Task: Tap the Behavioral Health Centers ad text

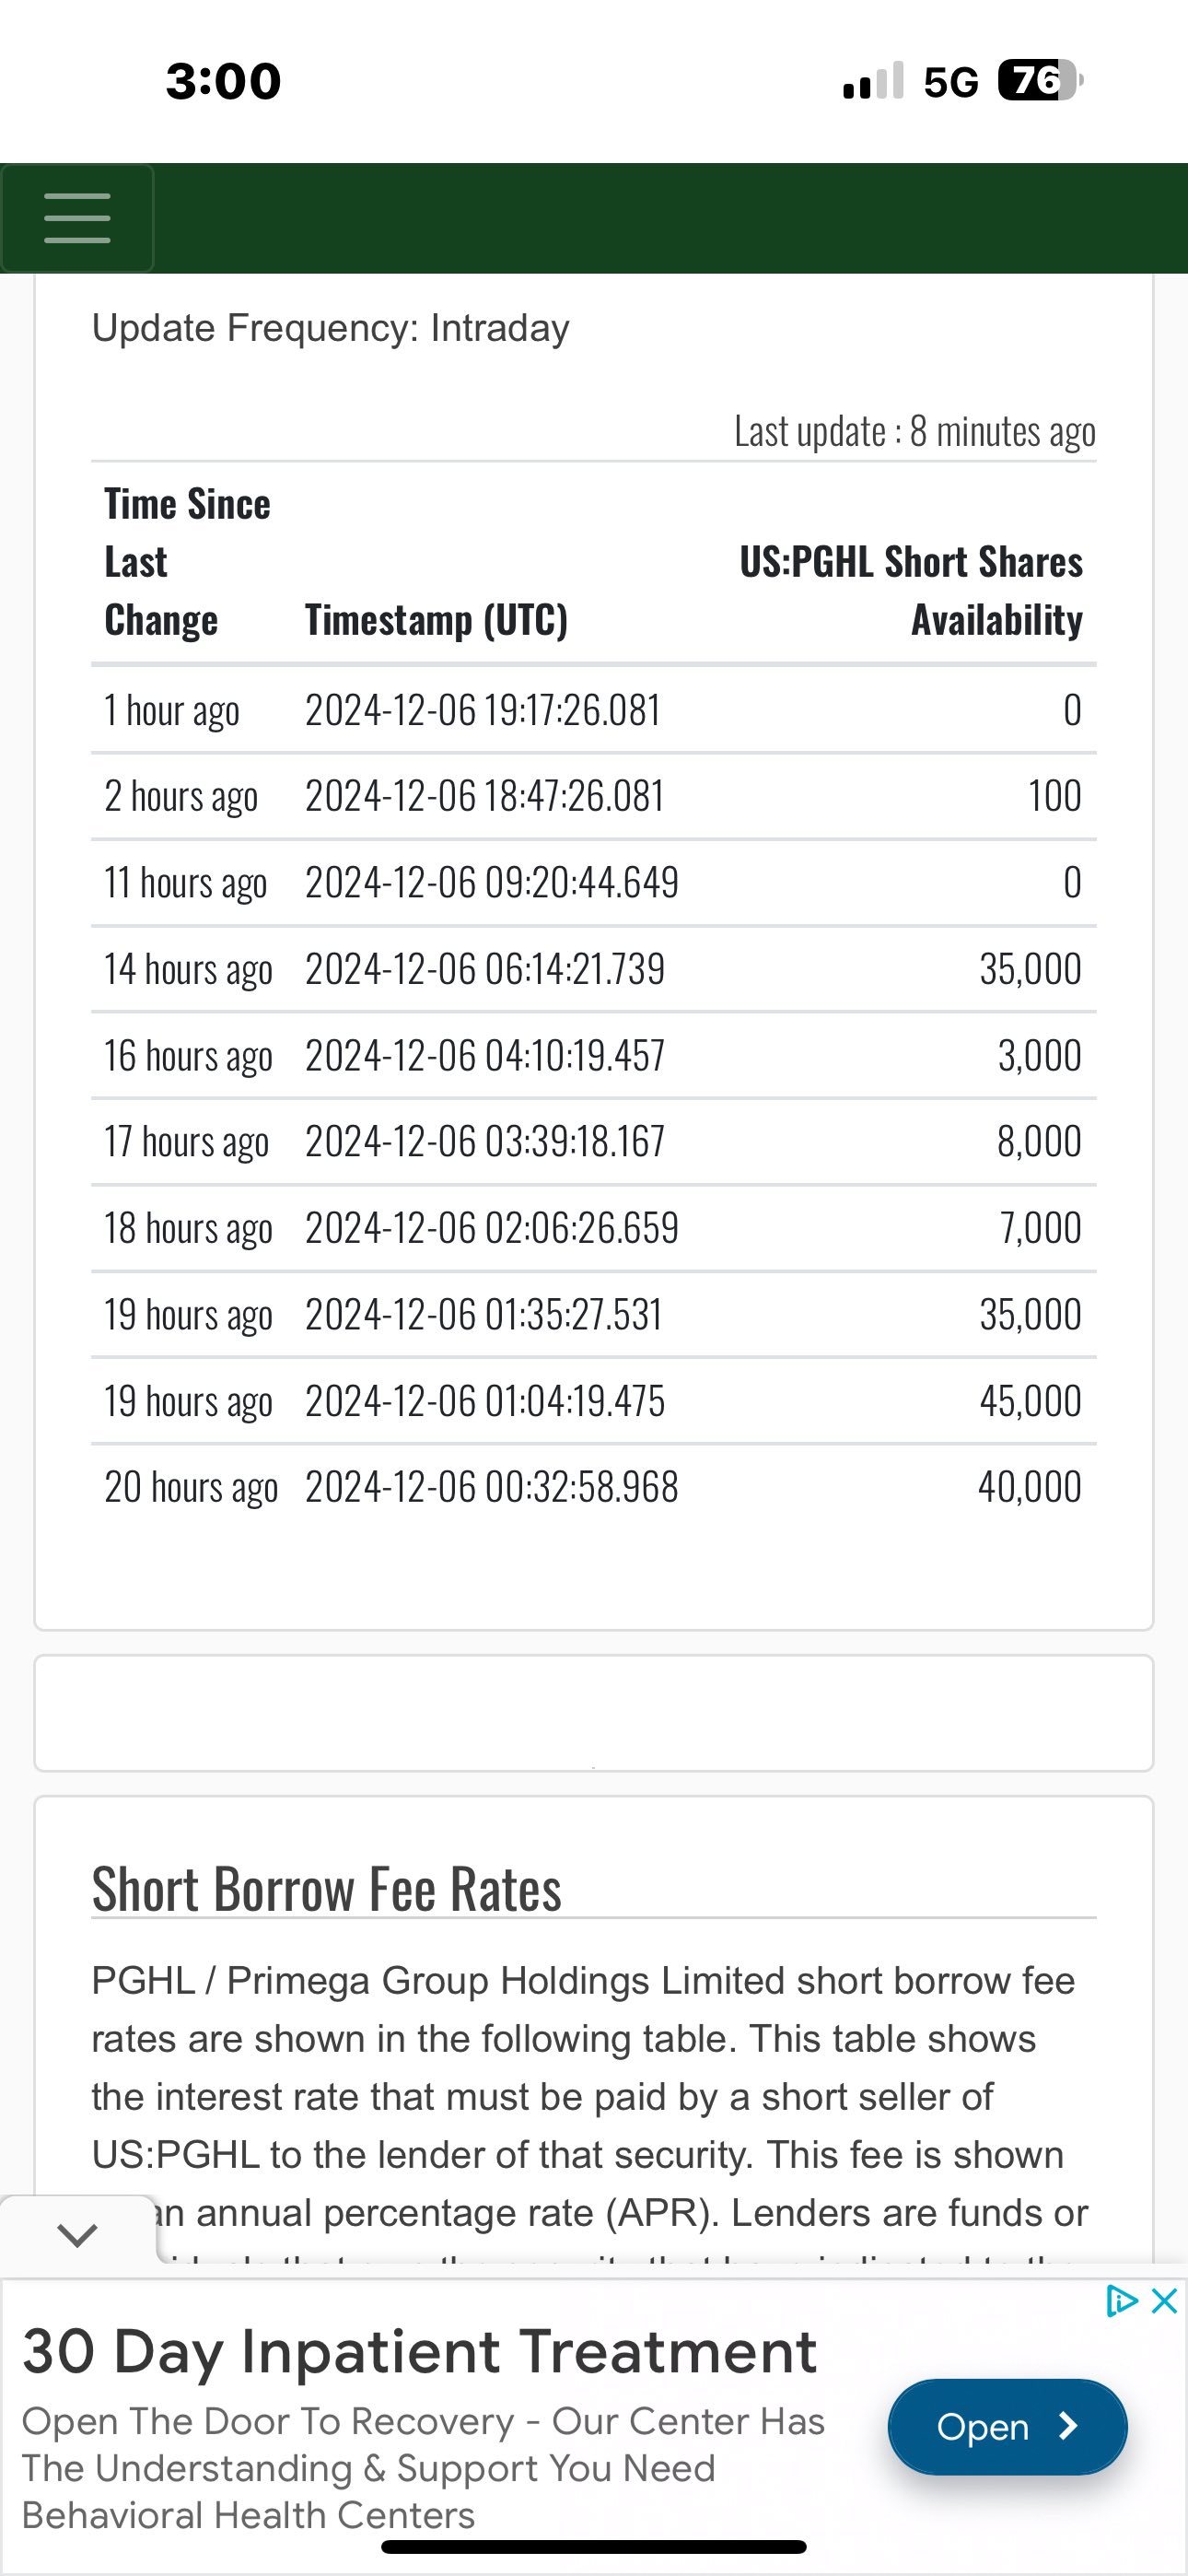Action: tap(248, 2515)
